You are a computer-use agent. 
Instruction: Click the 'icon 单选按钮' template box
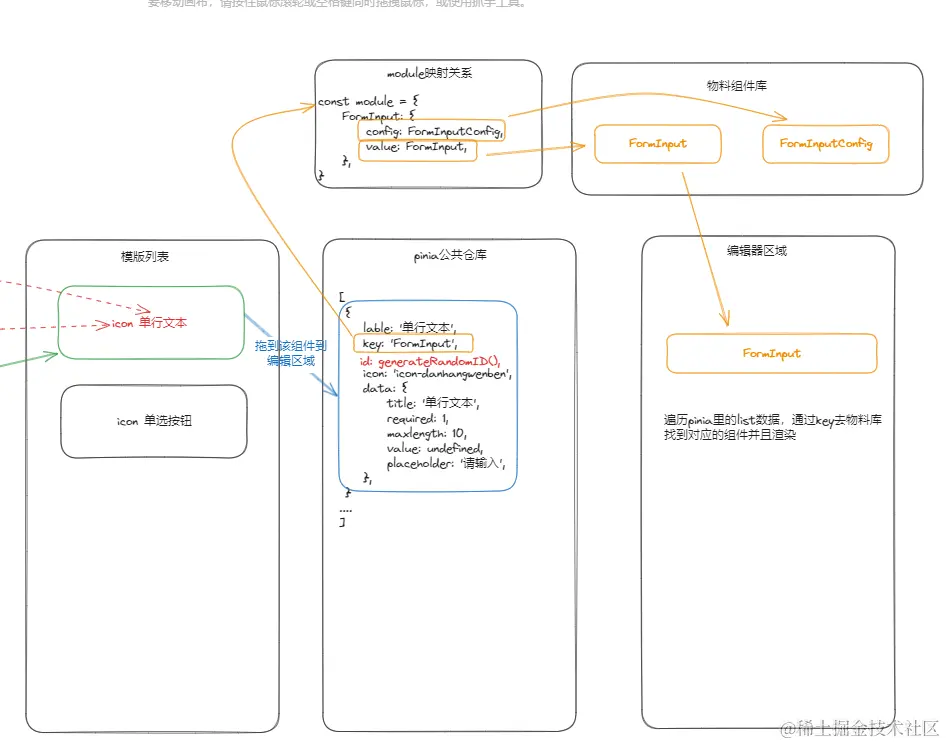point(154,421)
